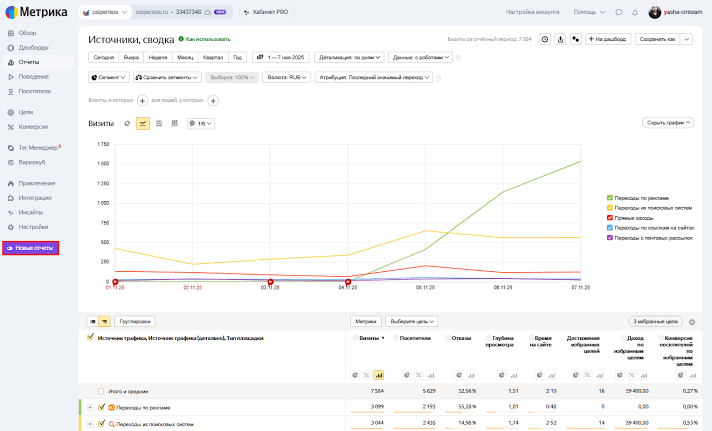Switch chart to stacked areas icon
Viewport: 712px width, 431px height.
pos(159,123)
